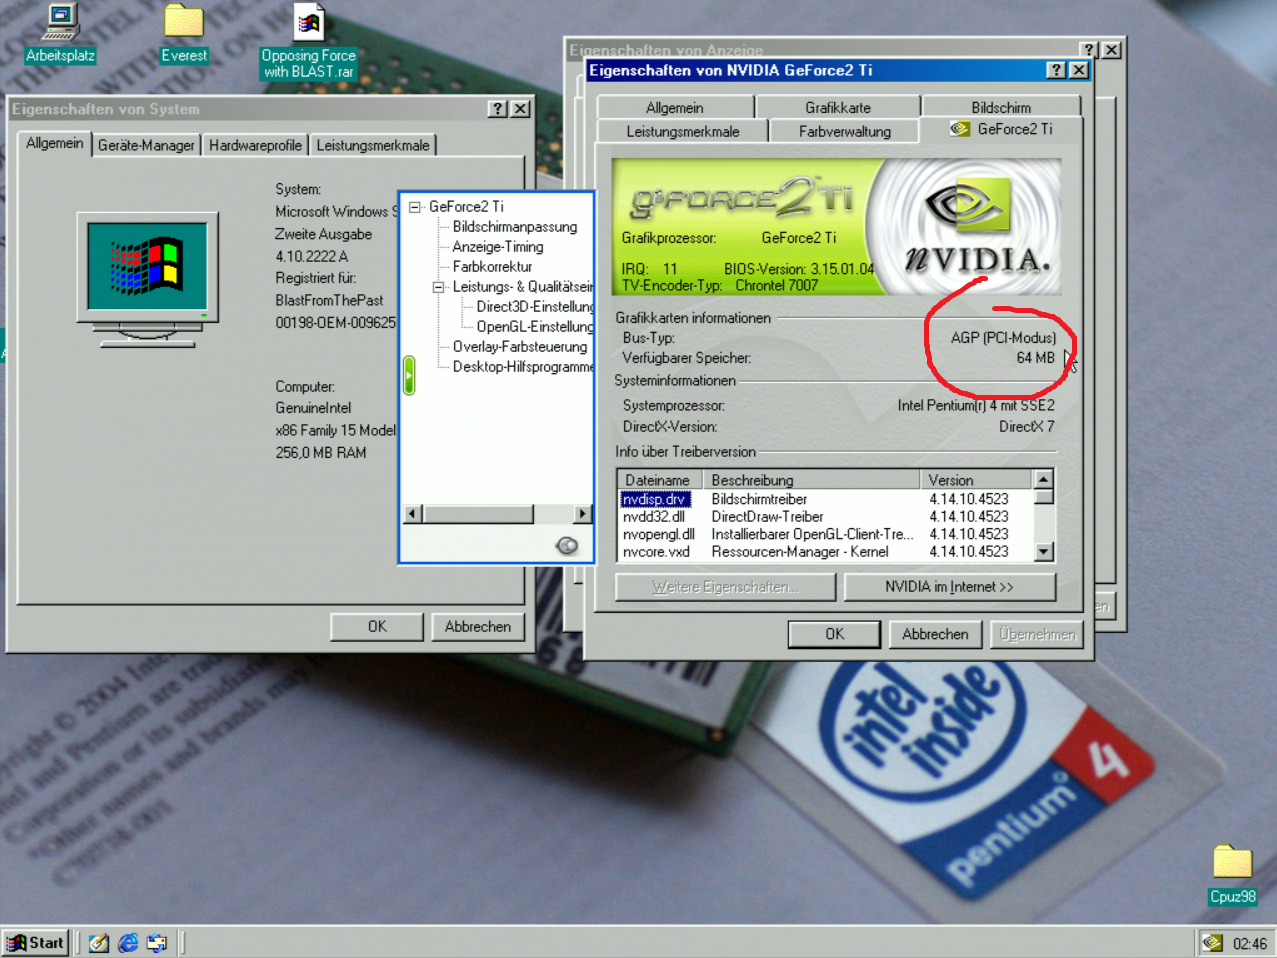Collapse the Leistungs- & Qualitätseinstellungen node
The image size is (1277, 958).
[437, 286]
